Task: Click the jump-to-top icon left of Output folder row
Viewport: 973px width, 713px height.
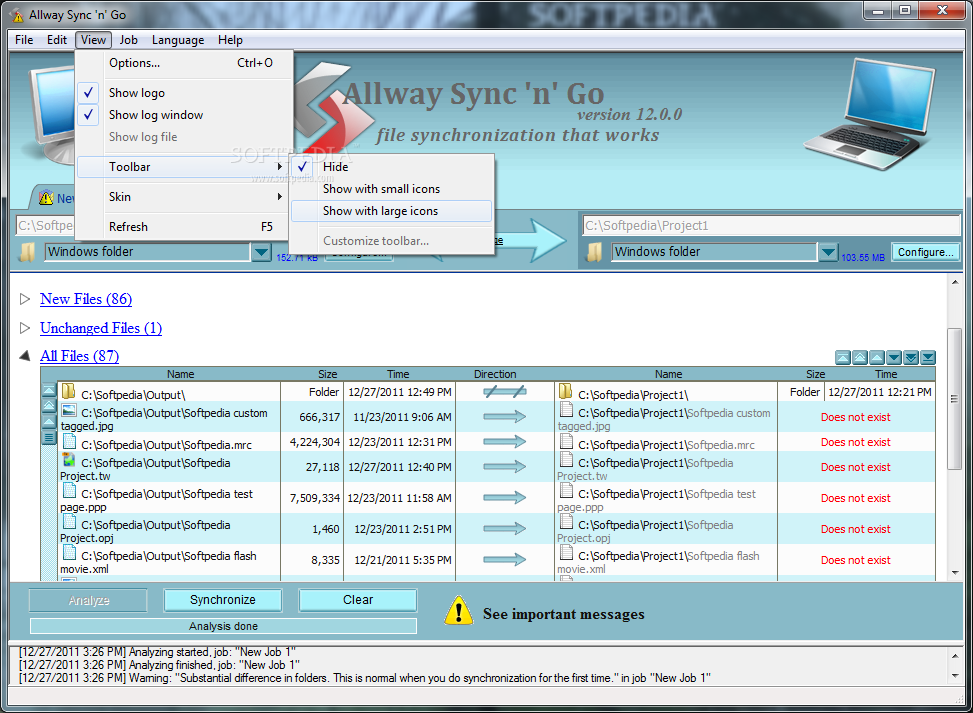Action: click(49, 390)
